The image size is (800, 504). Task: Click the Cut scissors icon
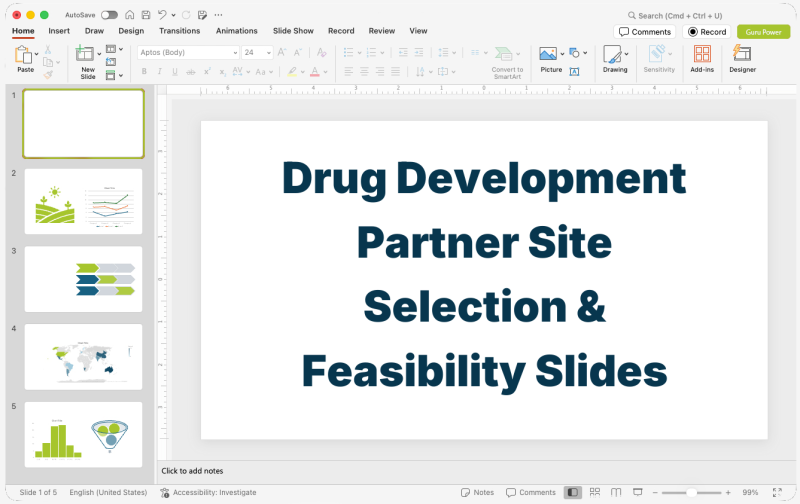click(47, 49)
